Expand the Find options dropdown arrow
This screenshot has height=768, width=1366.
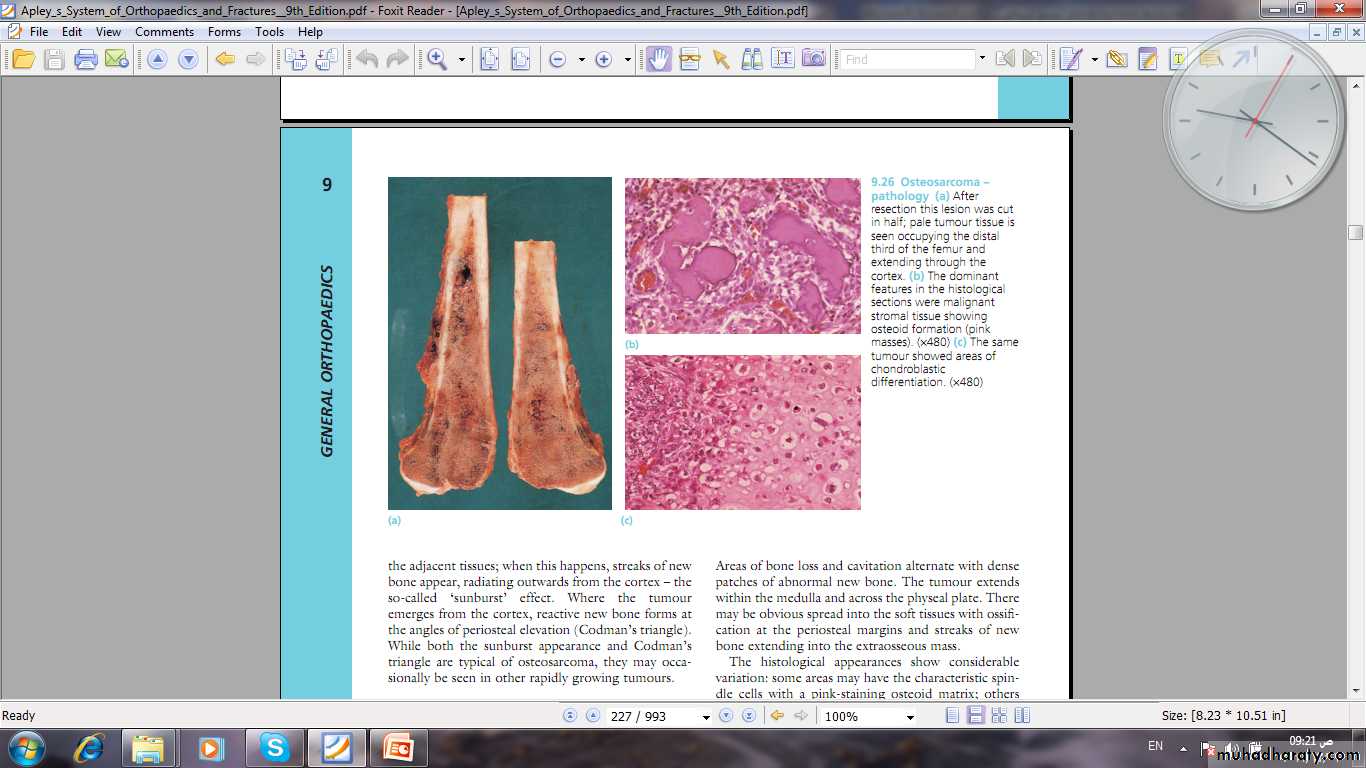coord(982,59)
